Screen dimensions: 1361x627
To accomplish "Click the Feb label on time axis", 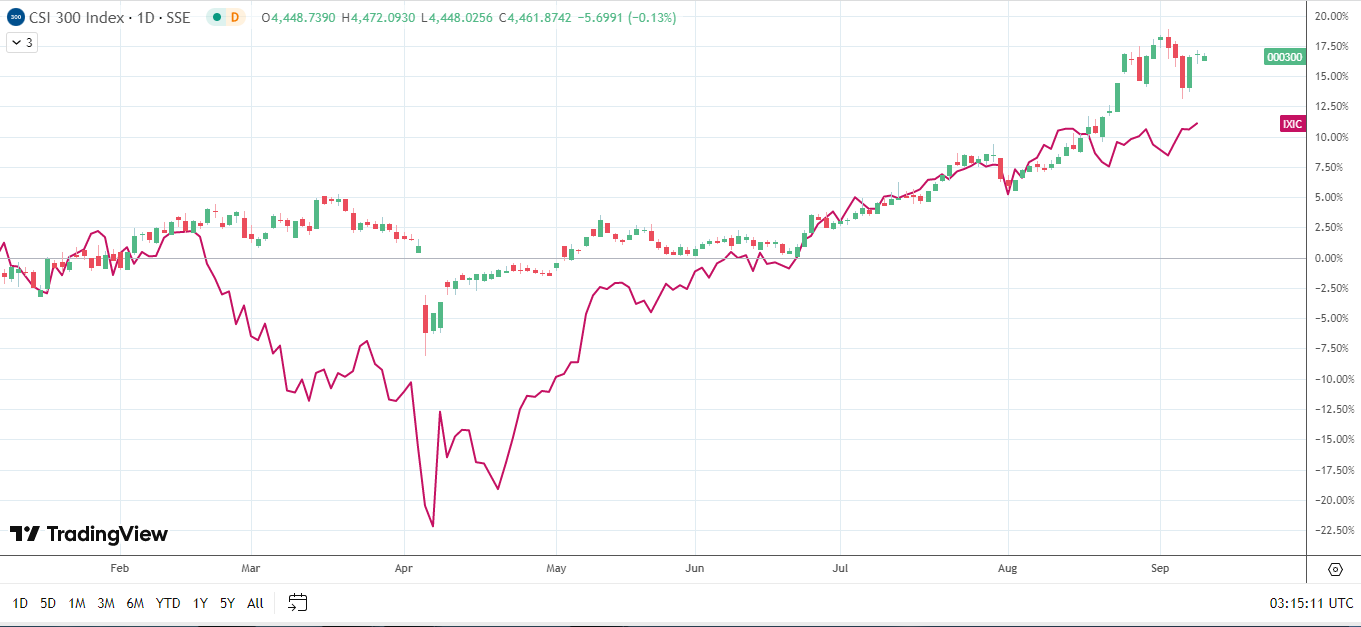I will 119,569.
